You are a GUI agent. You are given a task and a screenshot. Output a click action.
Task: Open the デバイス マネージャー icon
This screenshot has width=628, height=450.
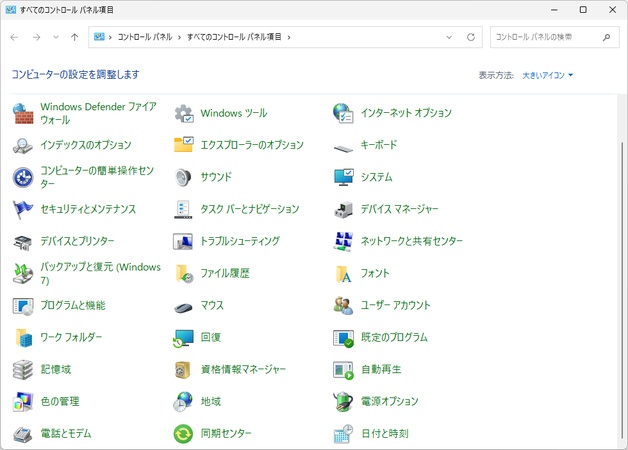pyautogui.click(x=343, y=209)
